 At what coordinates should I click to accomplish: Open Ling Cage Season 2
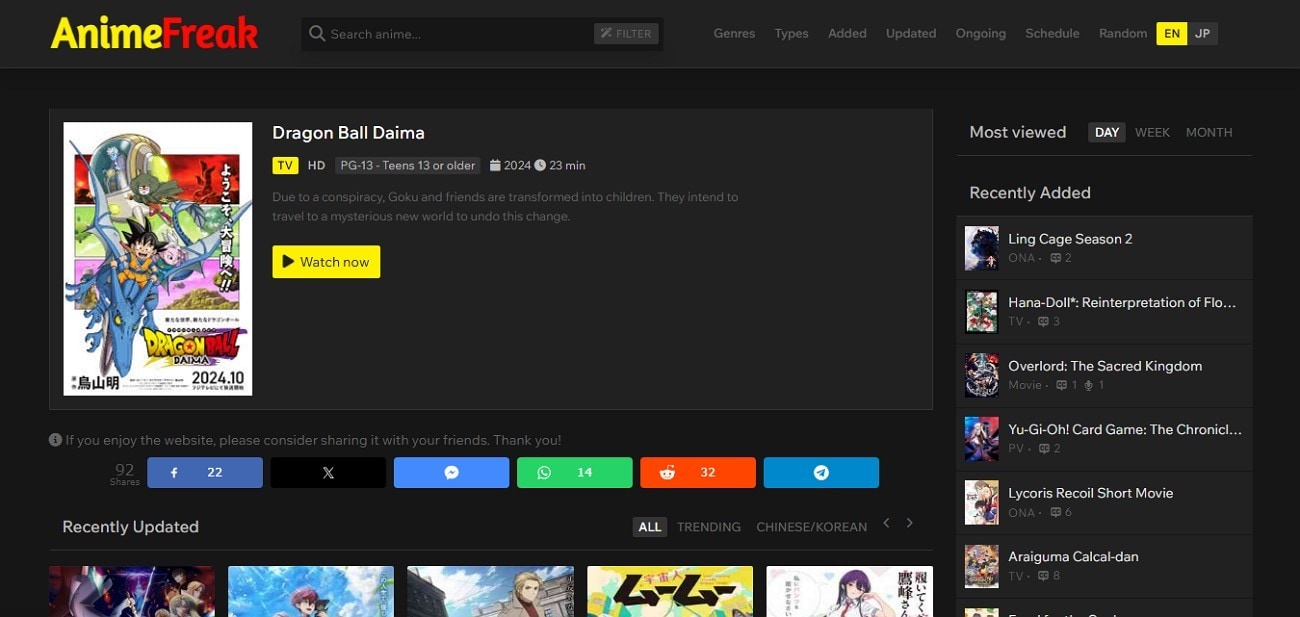click(1070, 239)
